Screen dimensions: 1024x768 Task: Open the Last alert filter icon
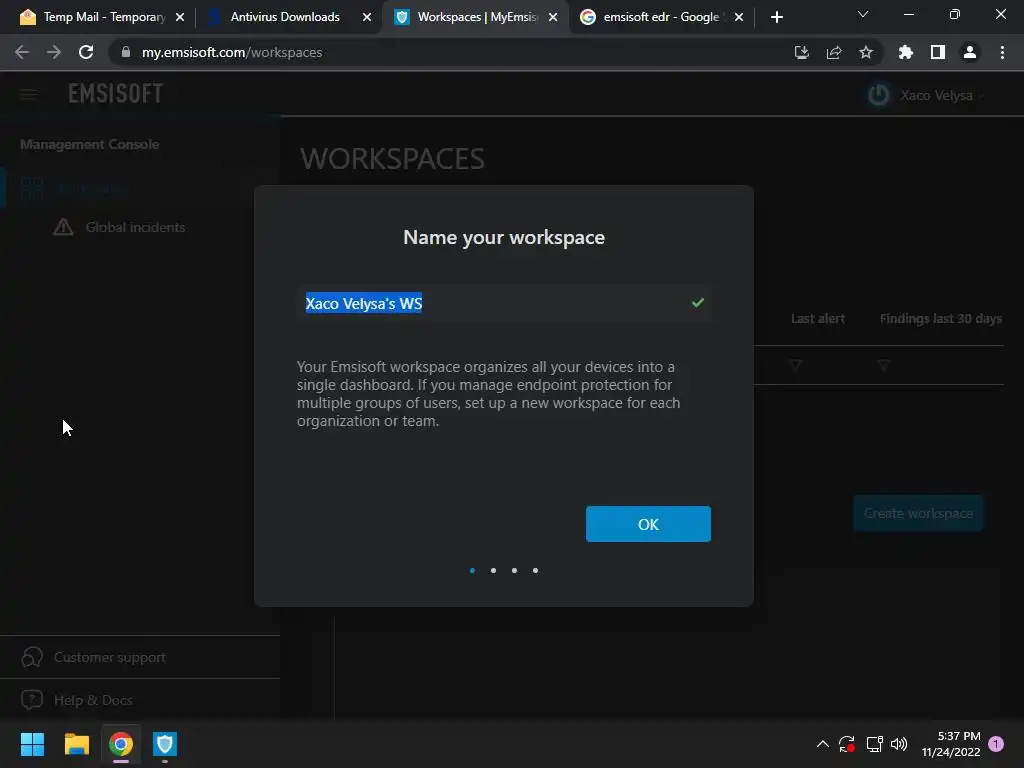[x=795, y=366]
